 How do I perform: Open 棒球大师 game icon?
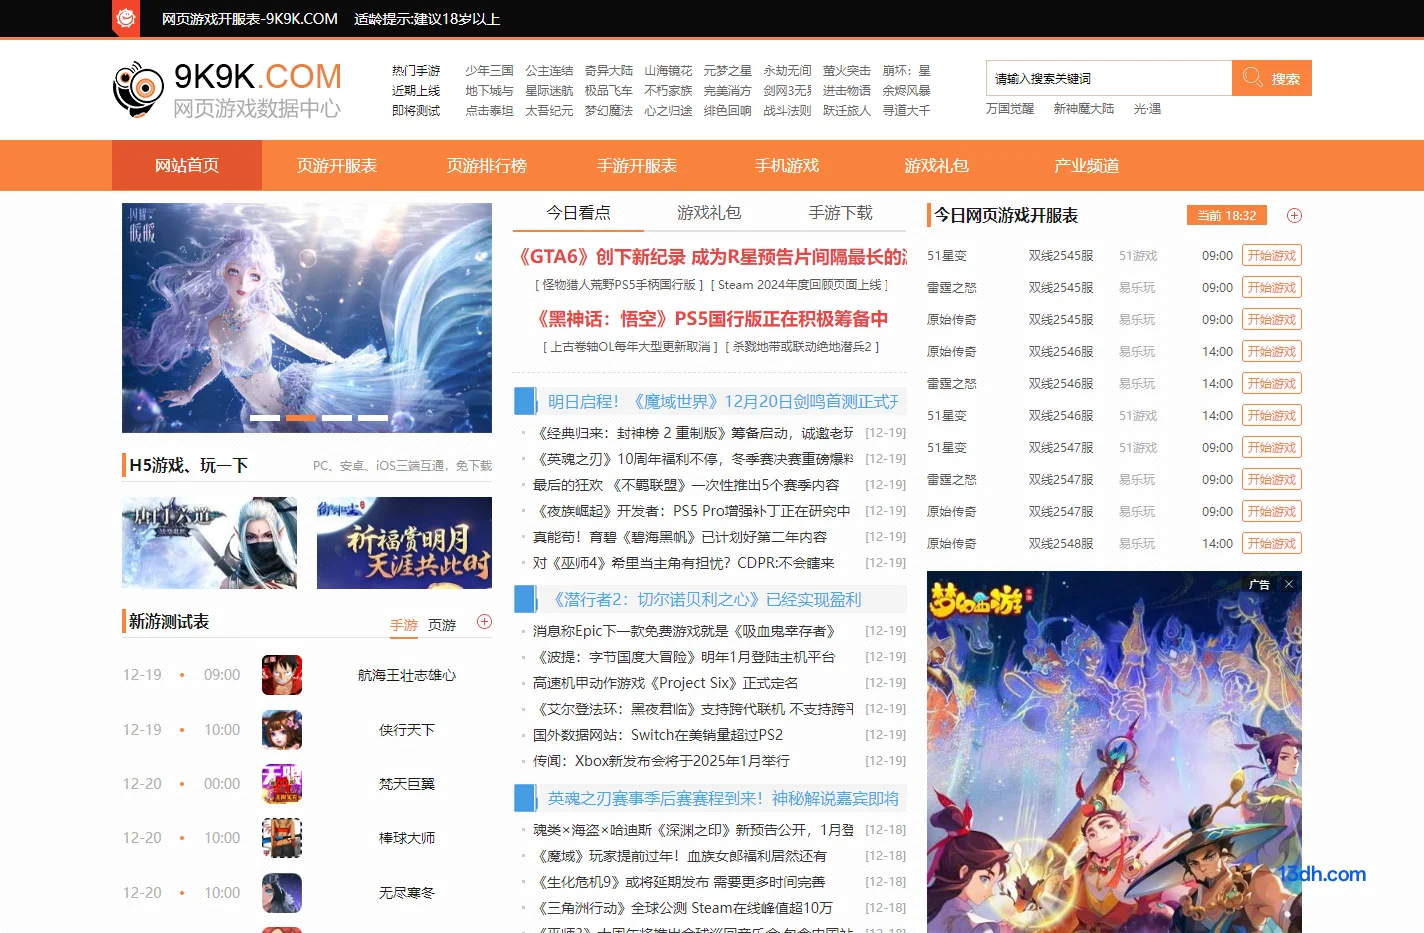[x=282, y=838]
